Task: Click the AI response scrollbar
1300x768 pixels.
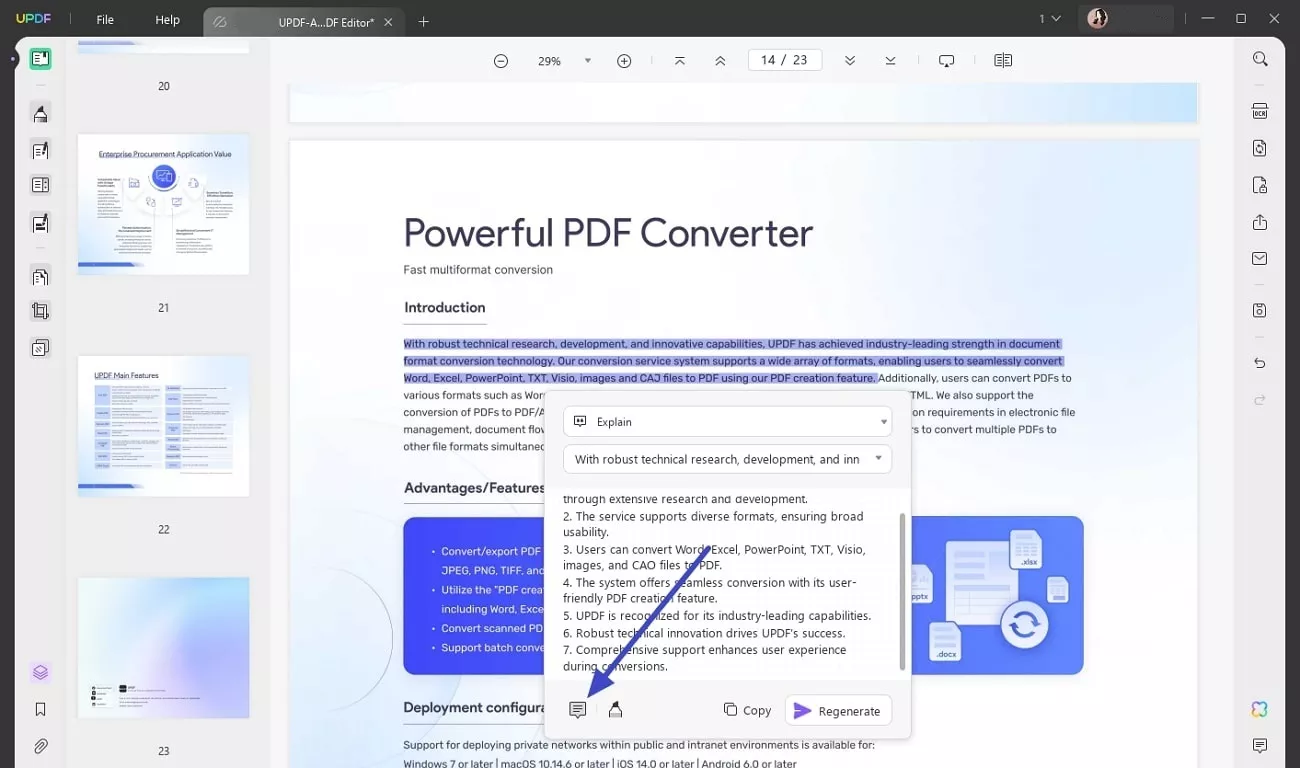Action: click(x=902, y=592)
